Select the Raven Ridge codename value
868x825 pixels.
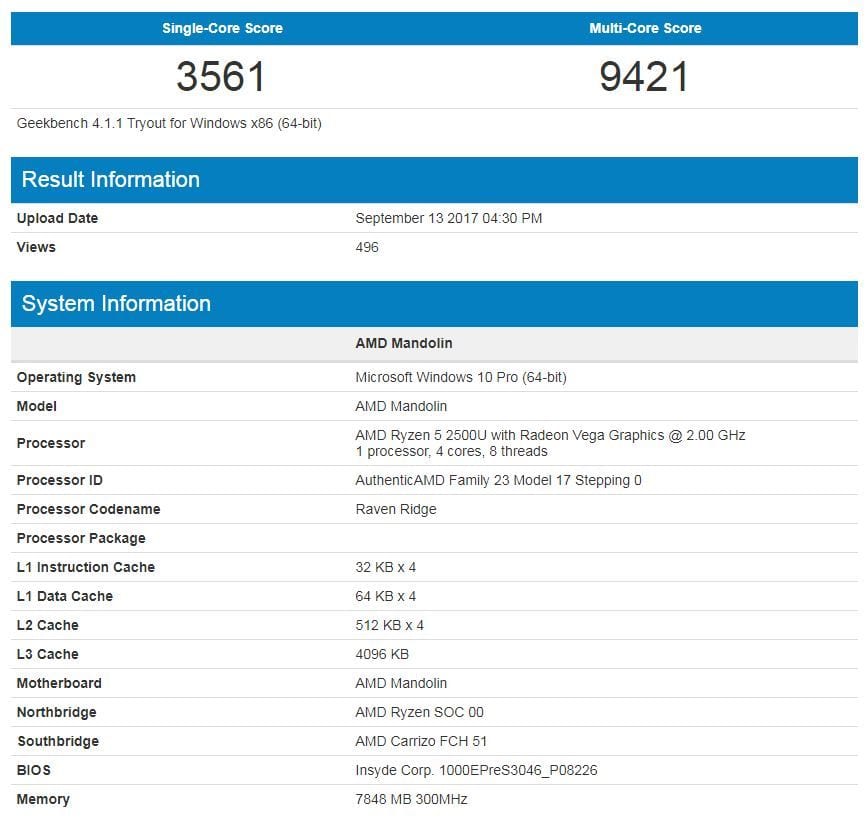(x=396, y=509)
